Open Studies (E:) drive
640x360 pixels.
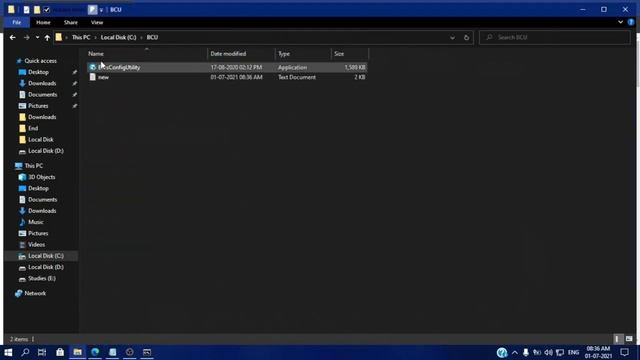coord(42,278)
